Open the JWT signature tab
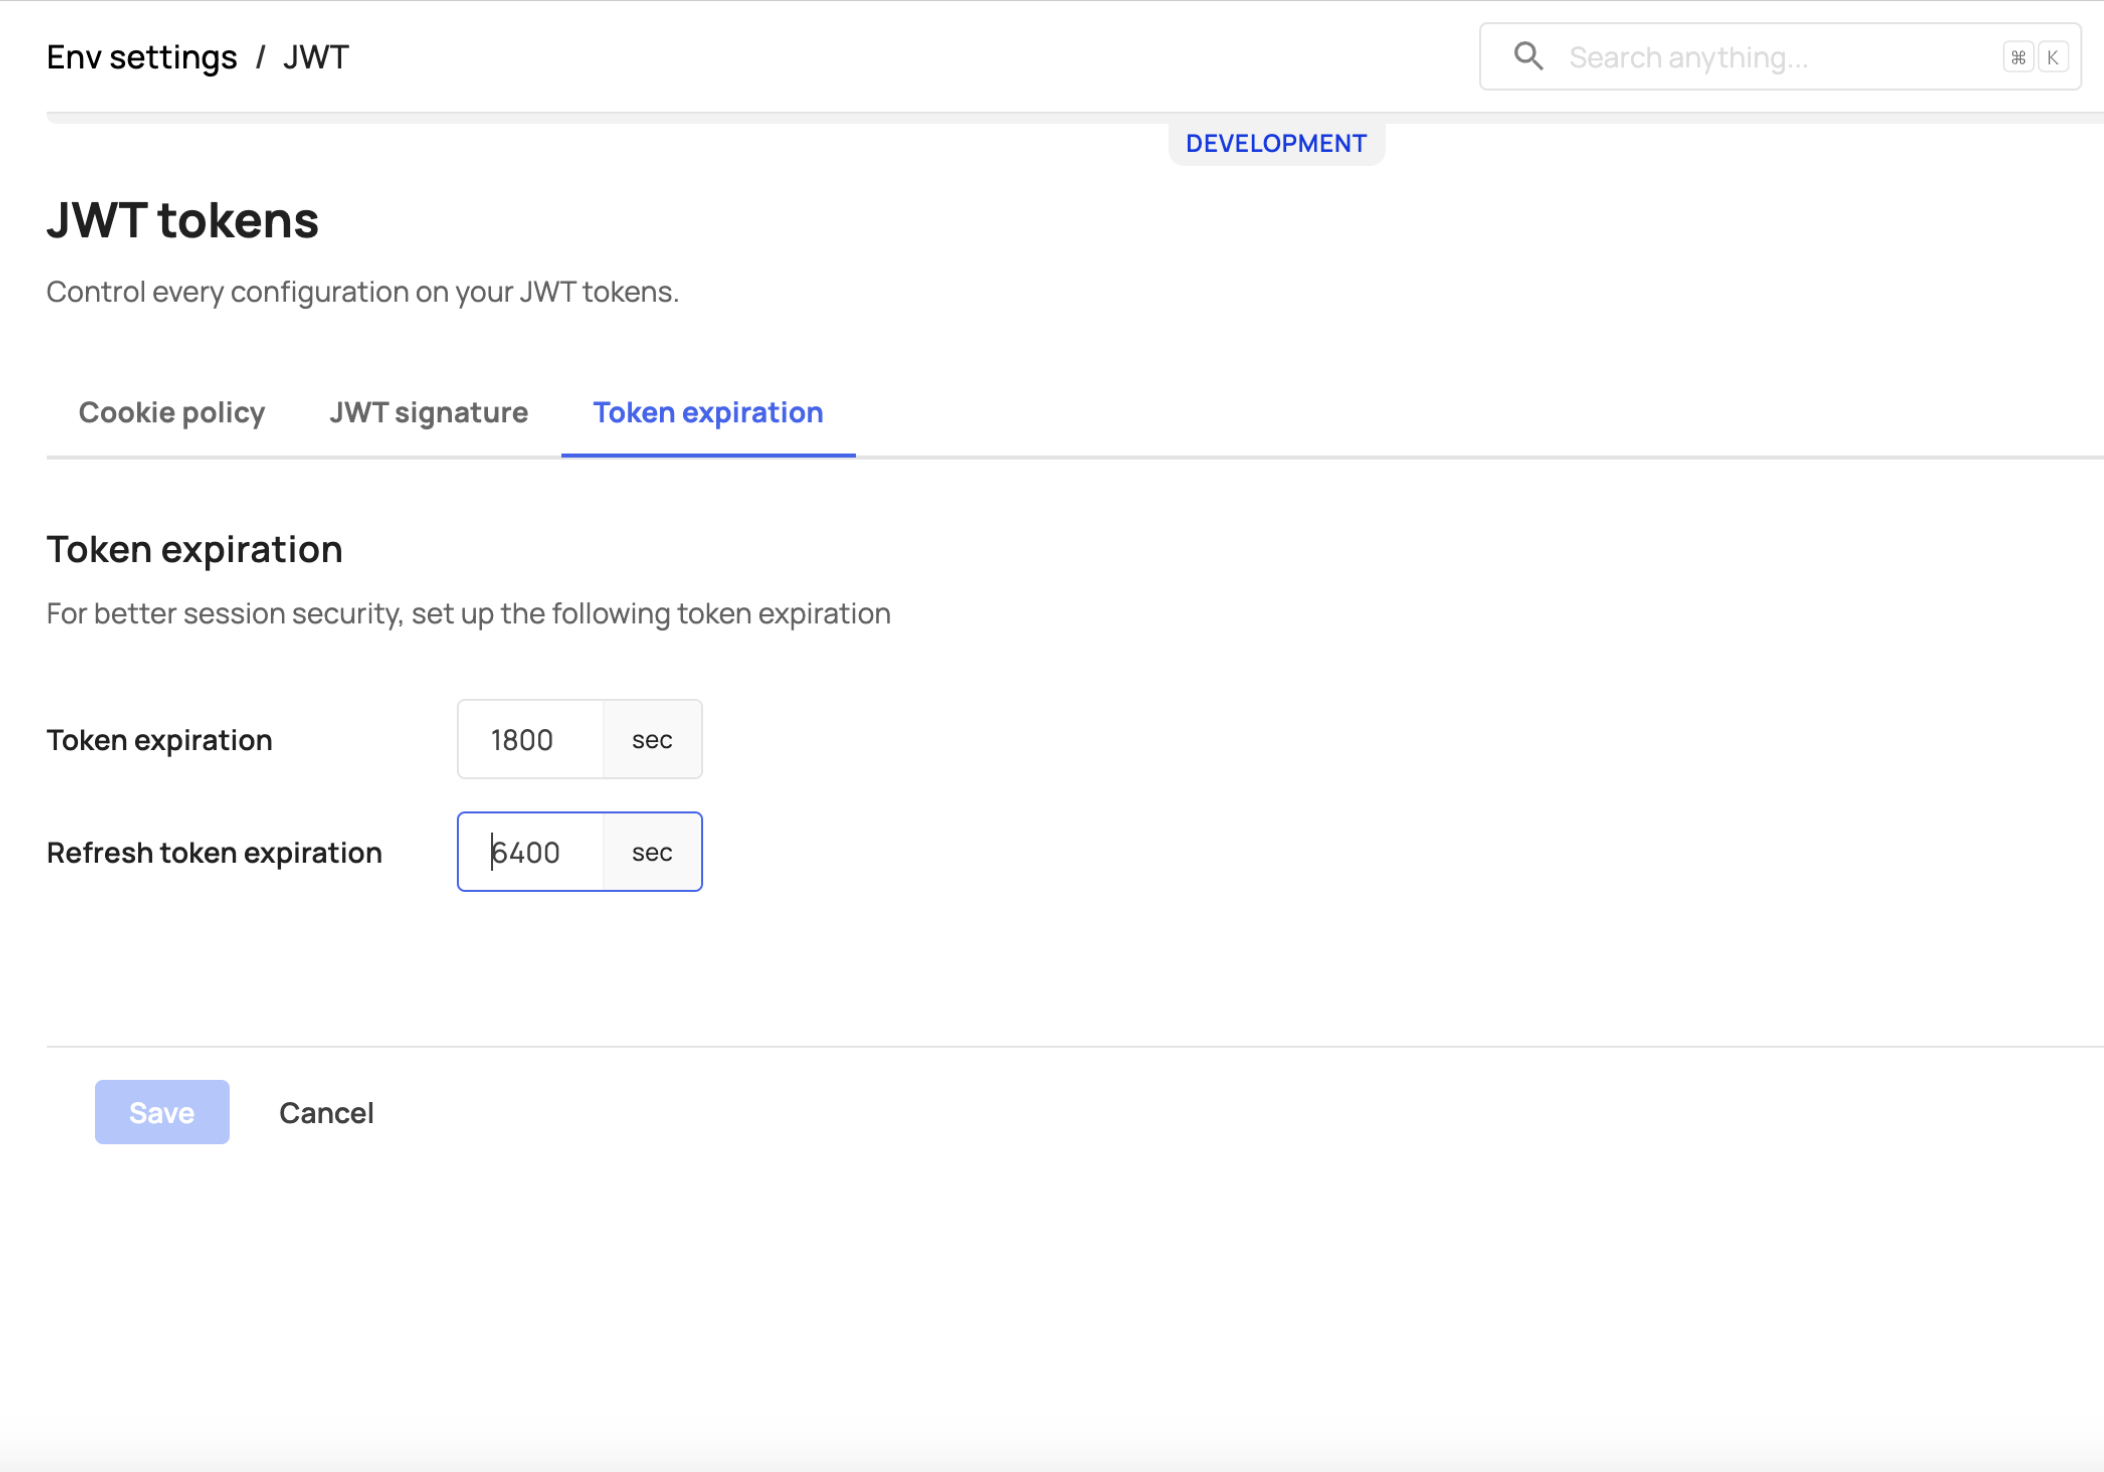The image size is (2104, 1472). [428, 412]
